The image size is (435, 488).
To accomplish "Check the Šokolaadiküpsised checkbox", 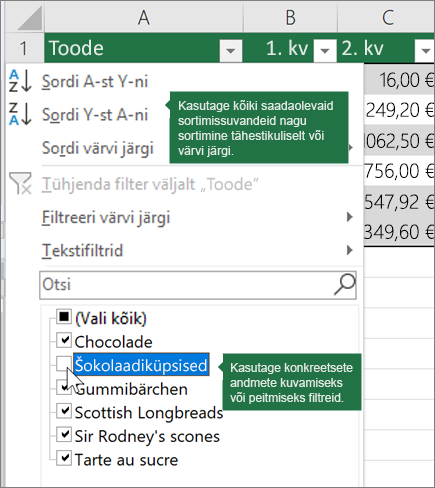I will 64,364.
